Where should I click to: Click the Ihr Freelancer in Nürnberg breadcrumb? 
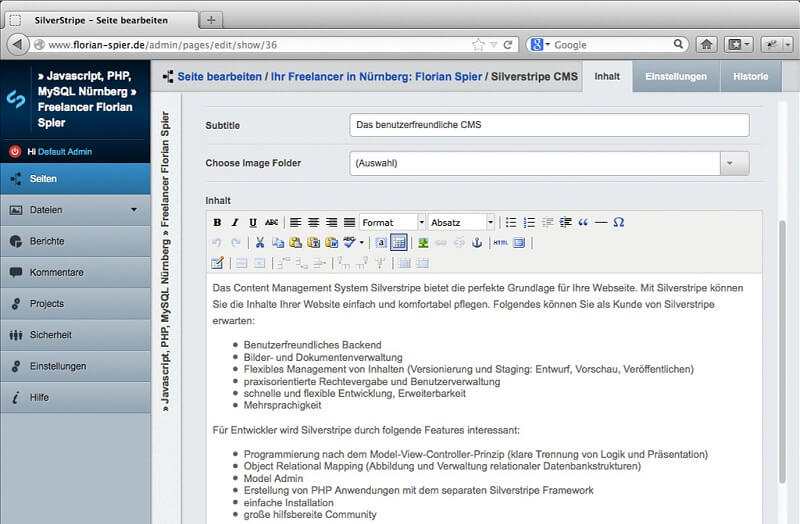coord(376,77)
